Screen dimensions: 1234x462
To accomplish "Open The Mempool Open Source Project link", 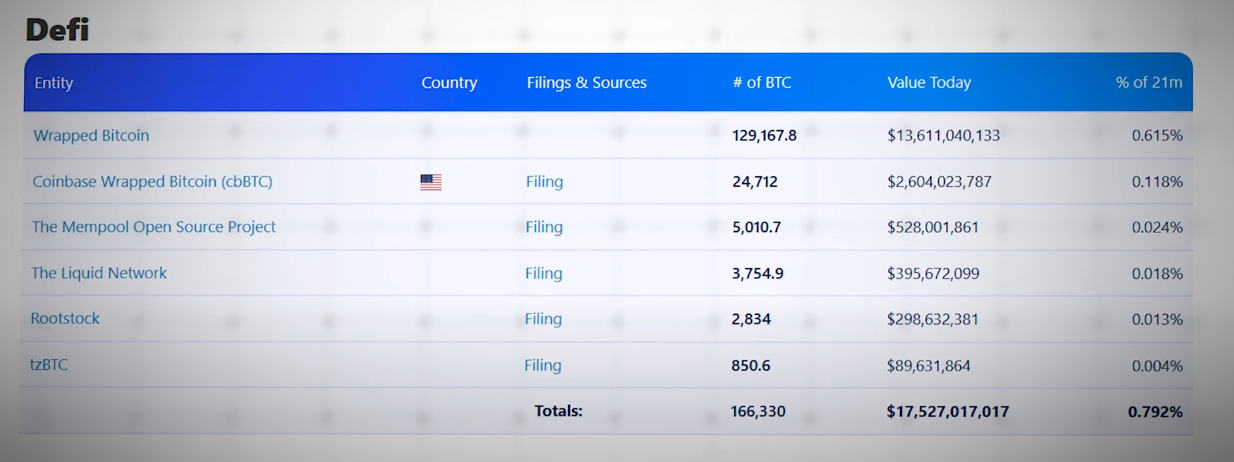I will coord(154,227).
